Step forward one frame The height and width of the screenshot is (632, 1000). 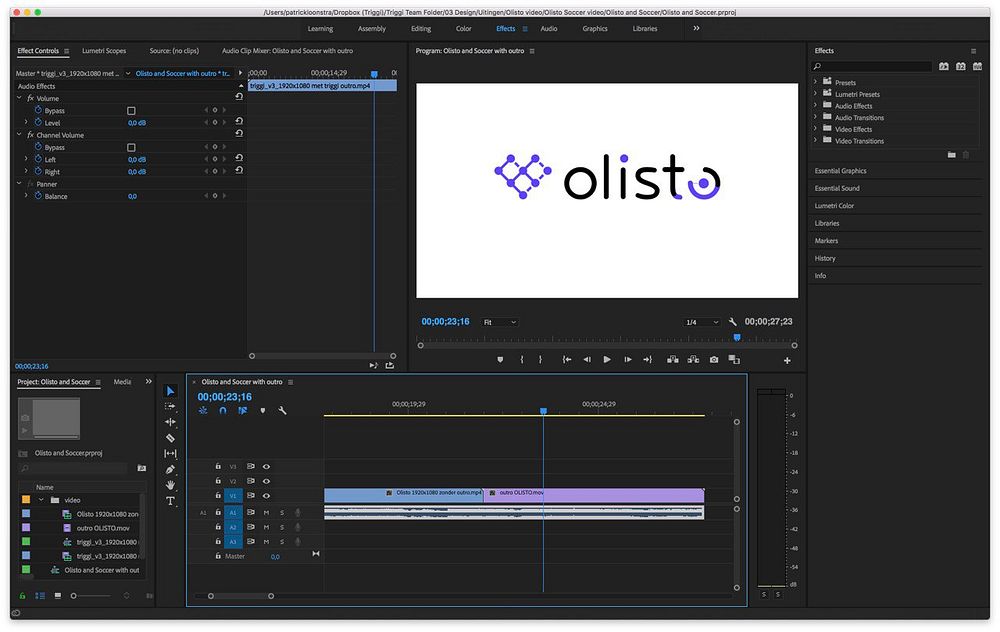[x=628, y=360]
